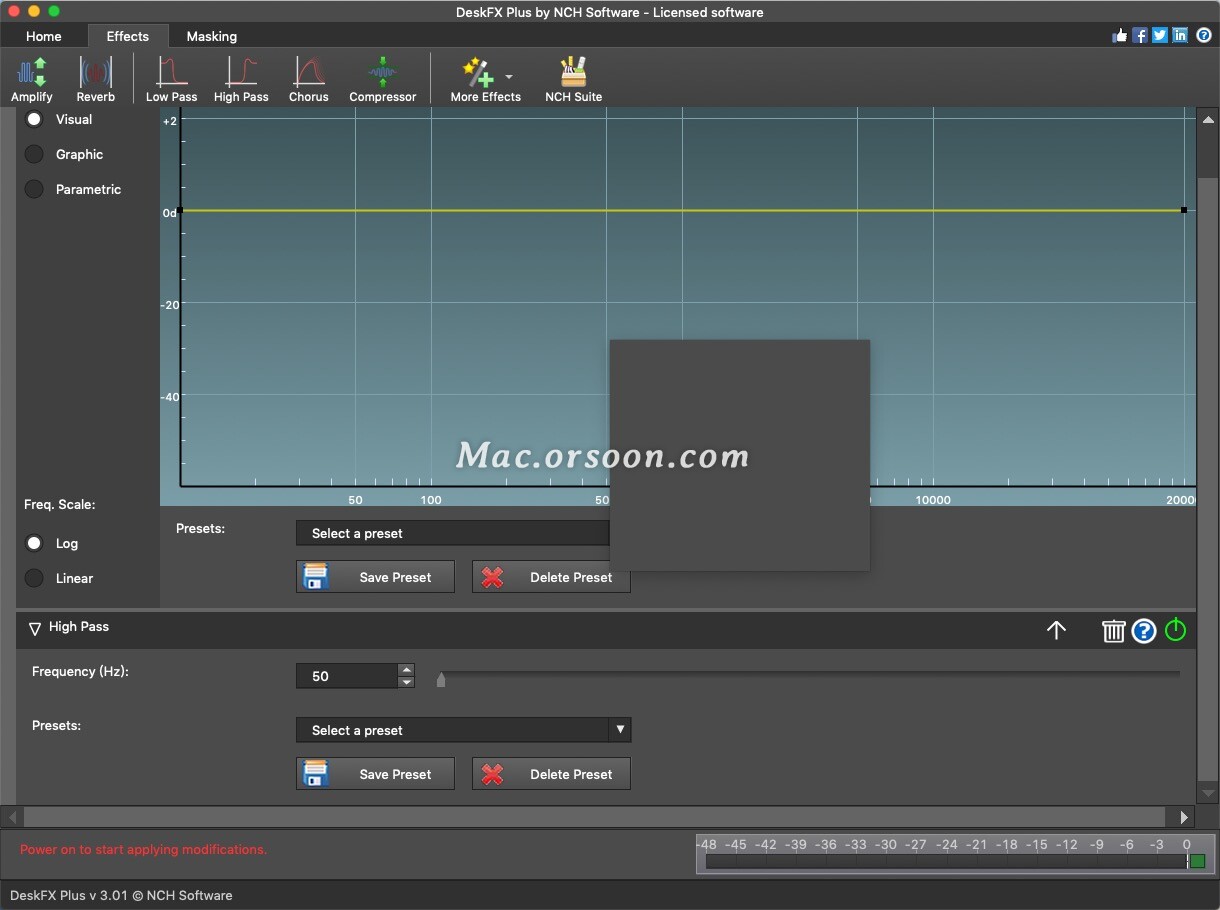The width and height of the screenshot is (1220, 910).
Task: Switch to the Home tab
Action: pos(44,36)
